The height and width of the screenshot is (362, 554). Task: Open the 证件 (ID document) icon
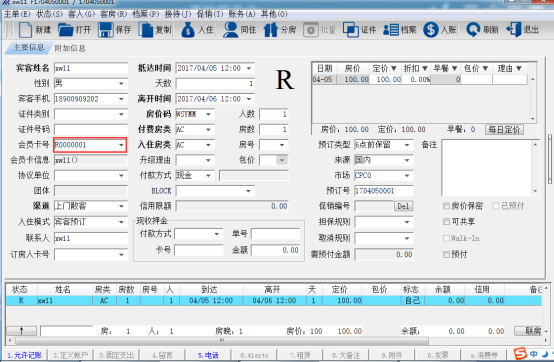351,30
